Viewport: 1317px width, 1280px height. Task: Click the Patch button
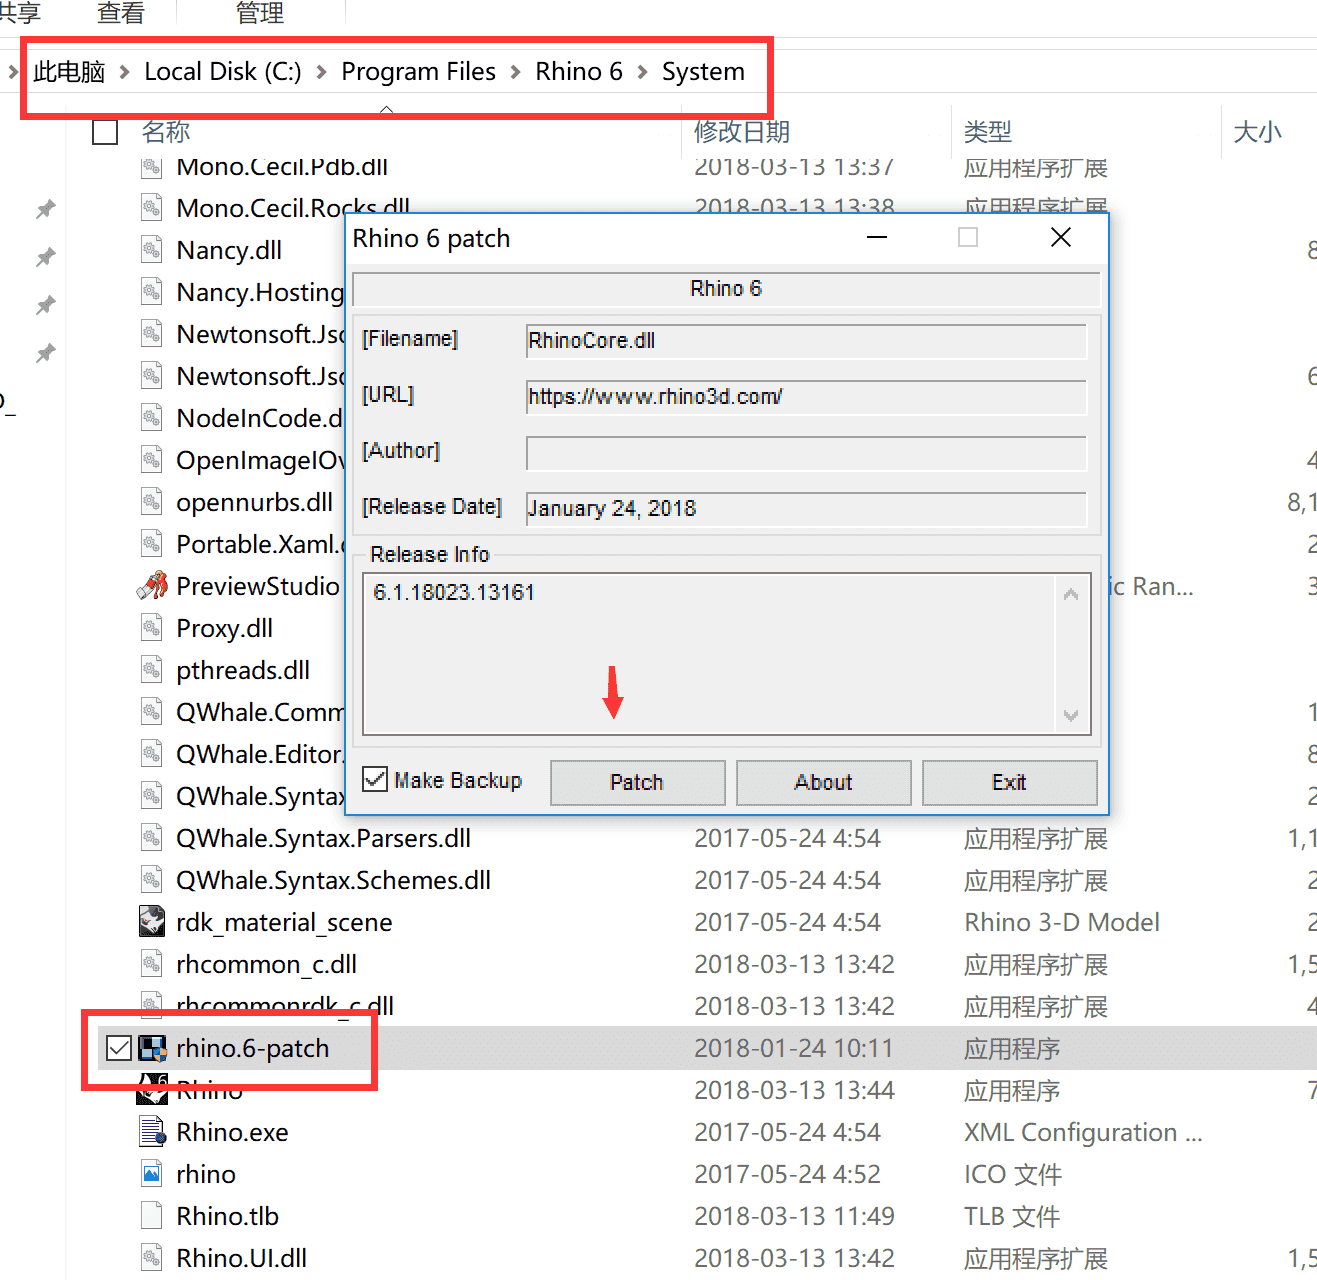[637, 782]
